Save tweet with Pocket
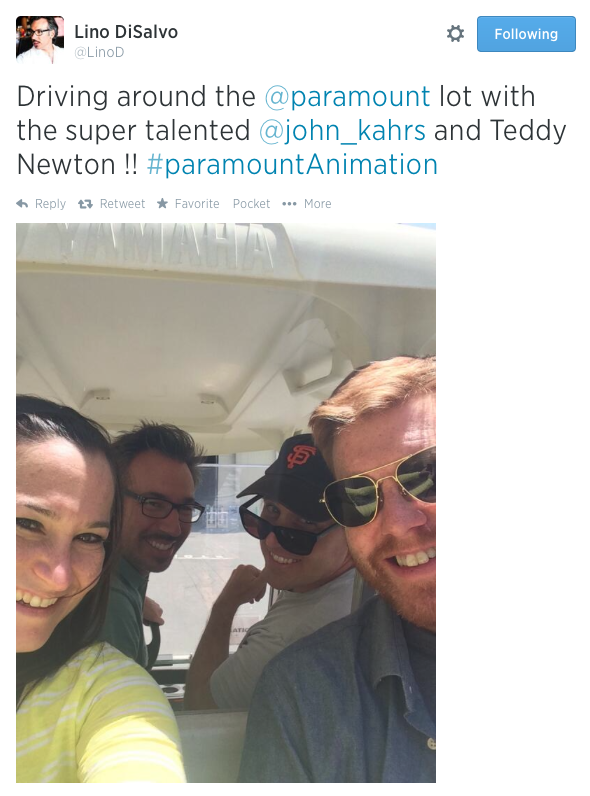This screenshot has height=796, width=590. [251, 204]
